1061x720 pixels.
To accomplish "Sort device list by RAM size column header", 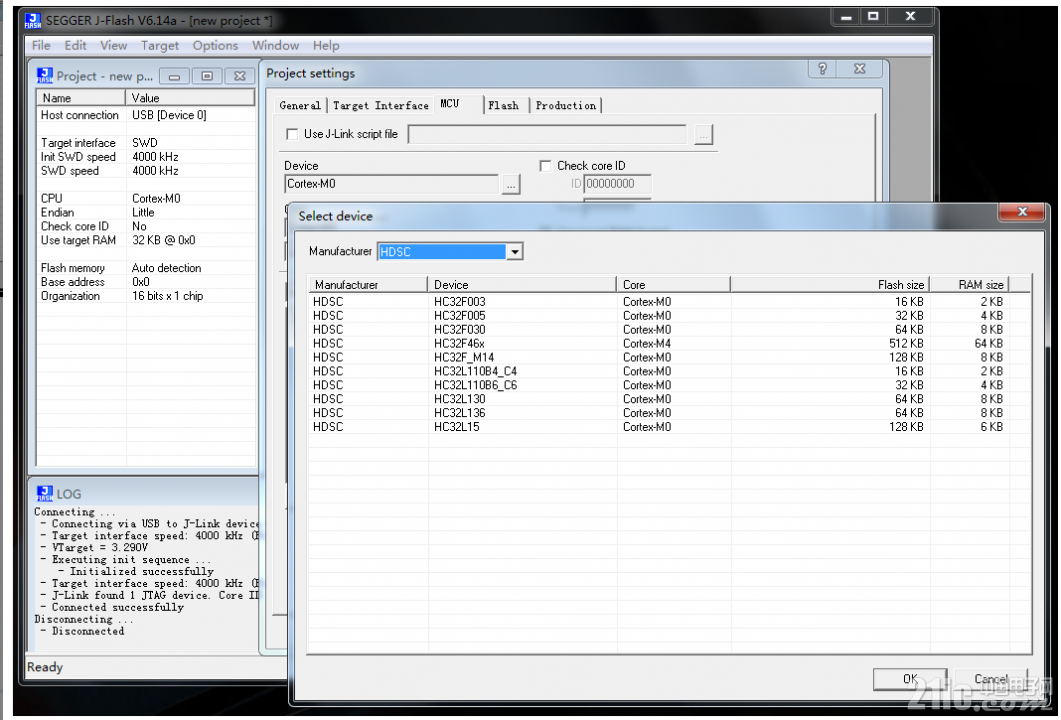I will coord(969,285).
